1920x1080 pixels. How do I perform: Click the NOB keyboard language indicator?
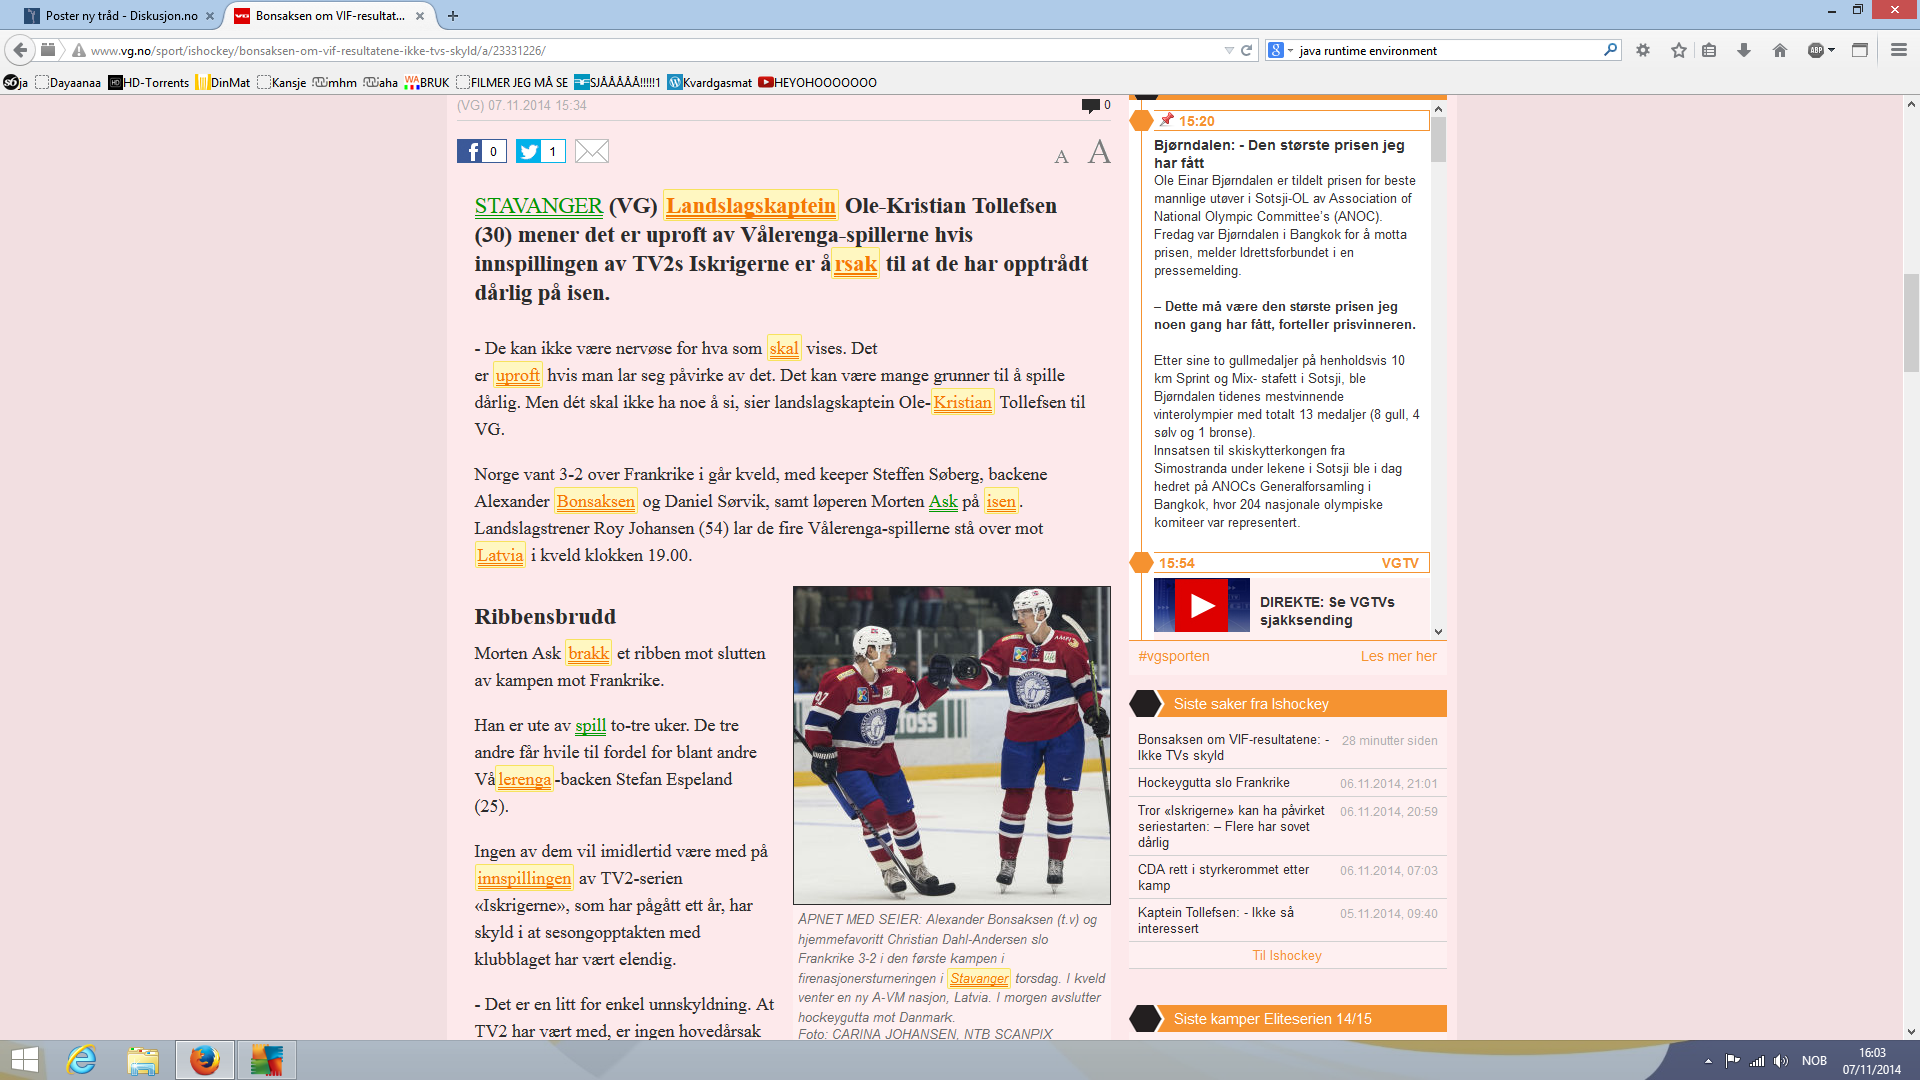tap(1814, 1061)
